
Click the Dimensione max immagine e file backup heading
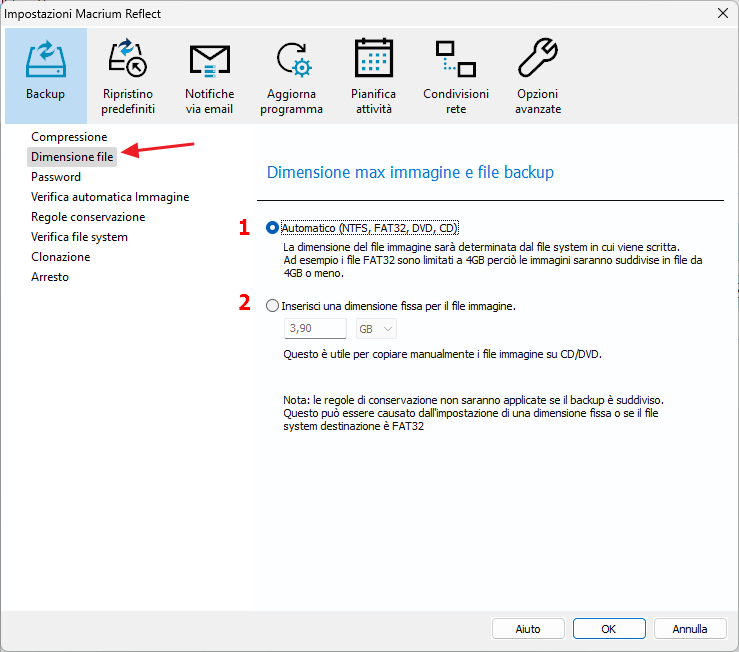410,172
